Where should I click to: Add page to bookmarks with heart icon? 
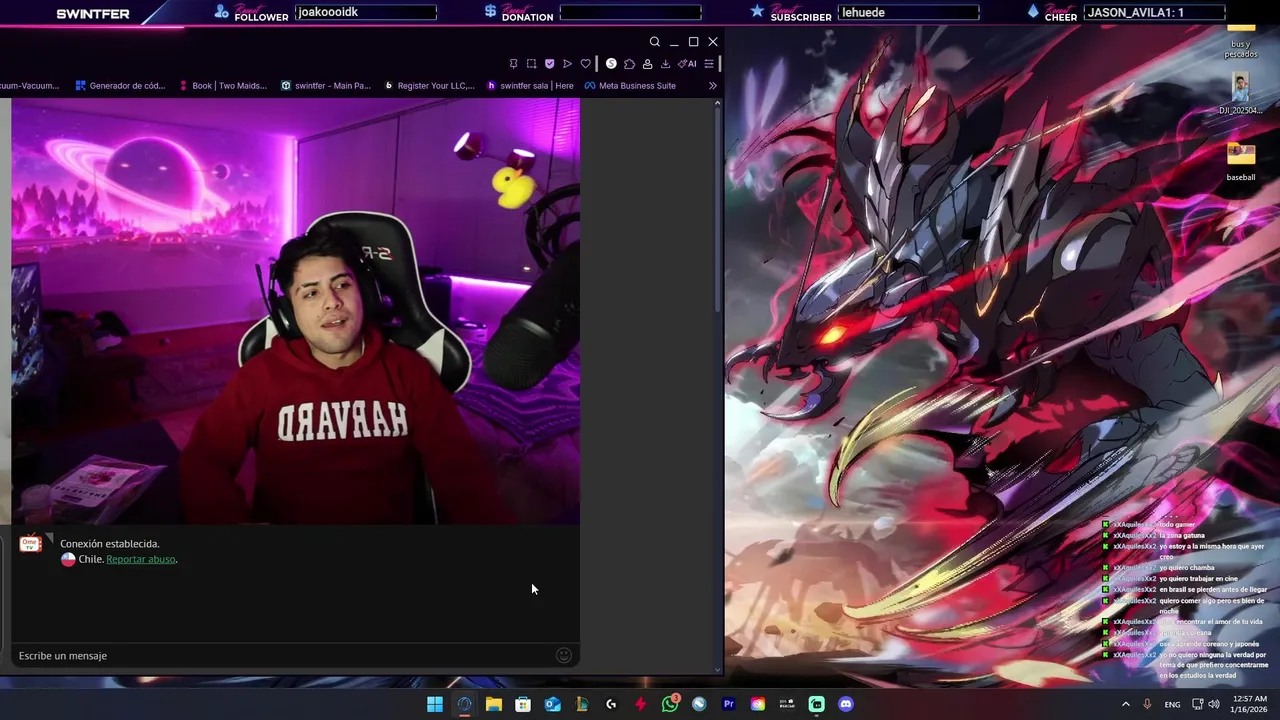[x=586, y=64]
